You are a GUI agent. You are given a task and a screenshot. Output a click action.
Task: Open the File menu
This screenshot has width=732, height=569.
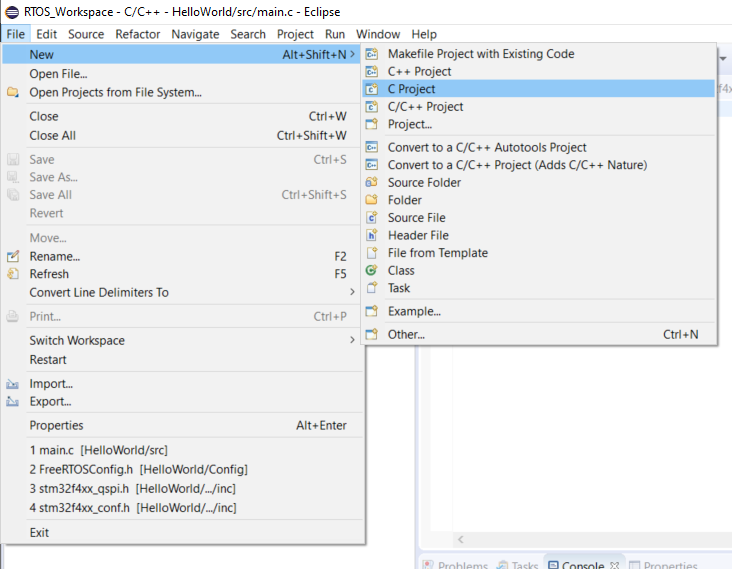click(15, 34)
